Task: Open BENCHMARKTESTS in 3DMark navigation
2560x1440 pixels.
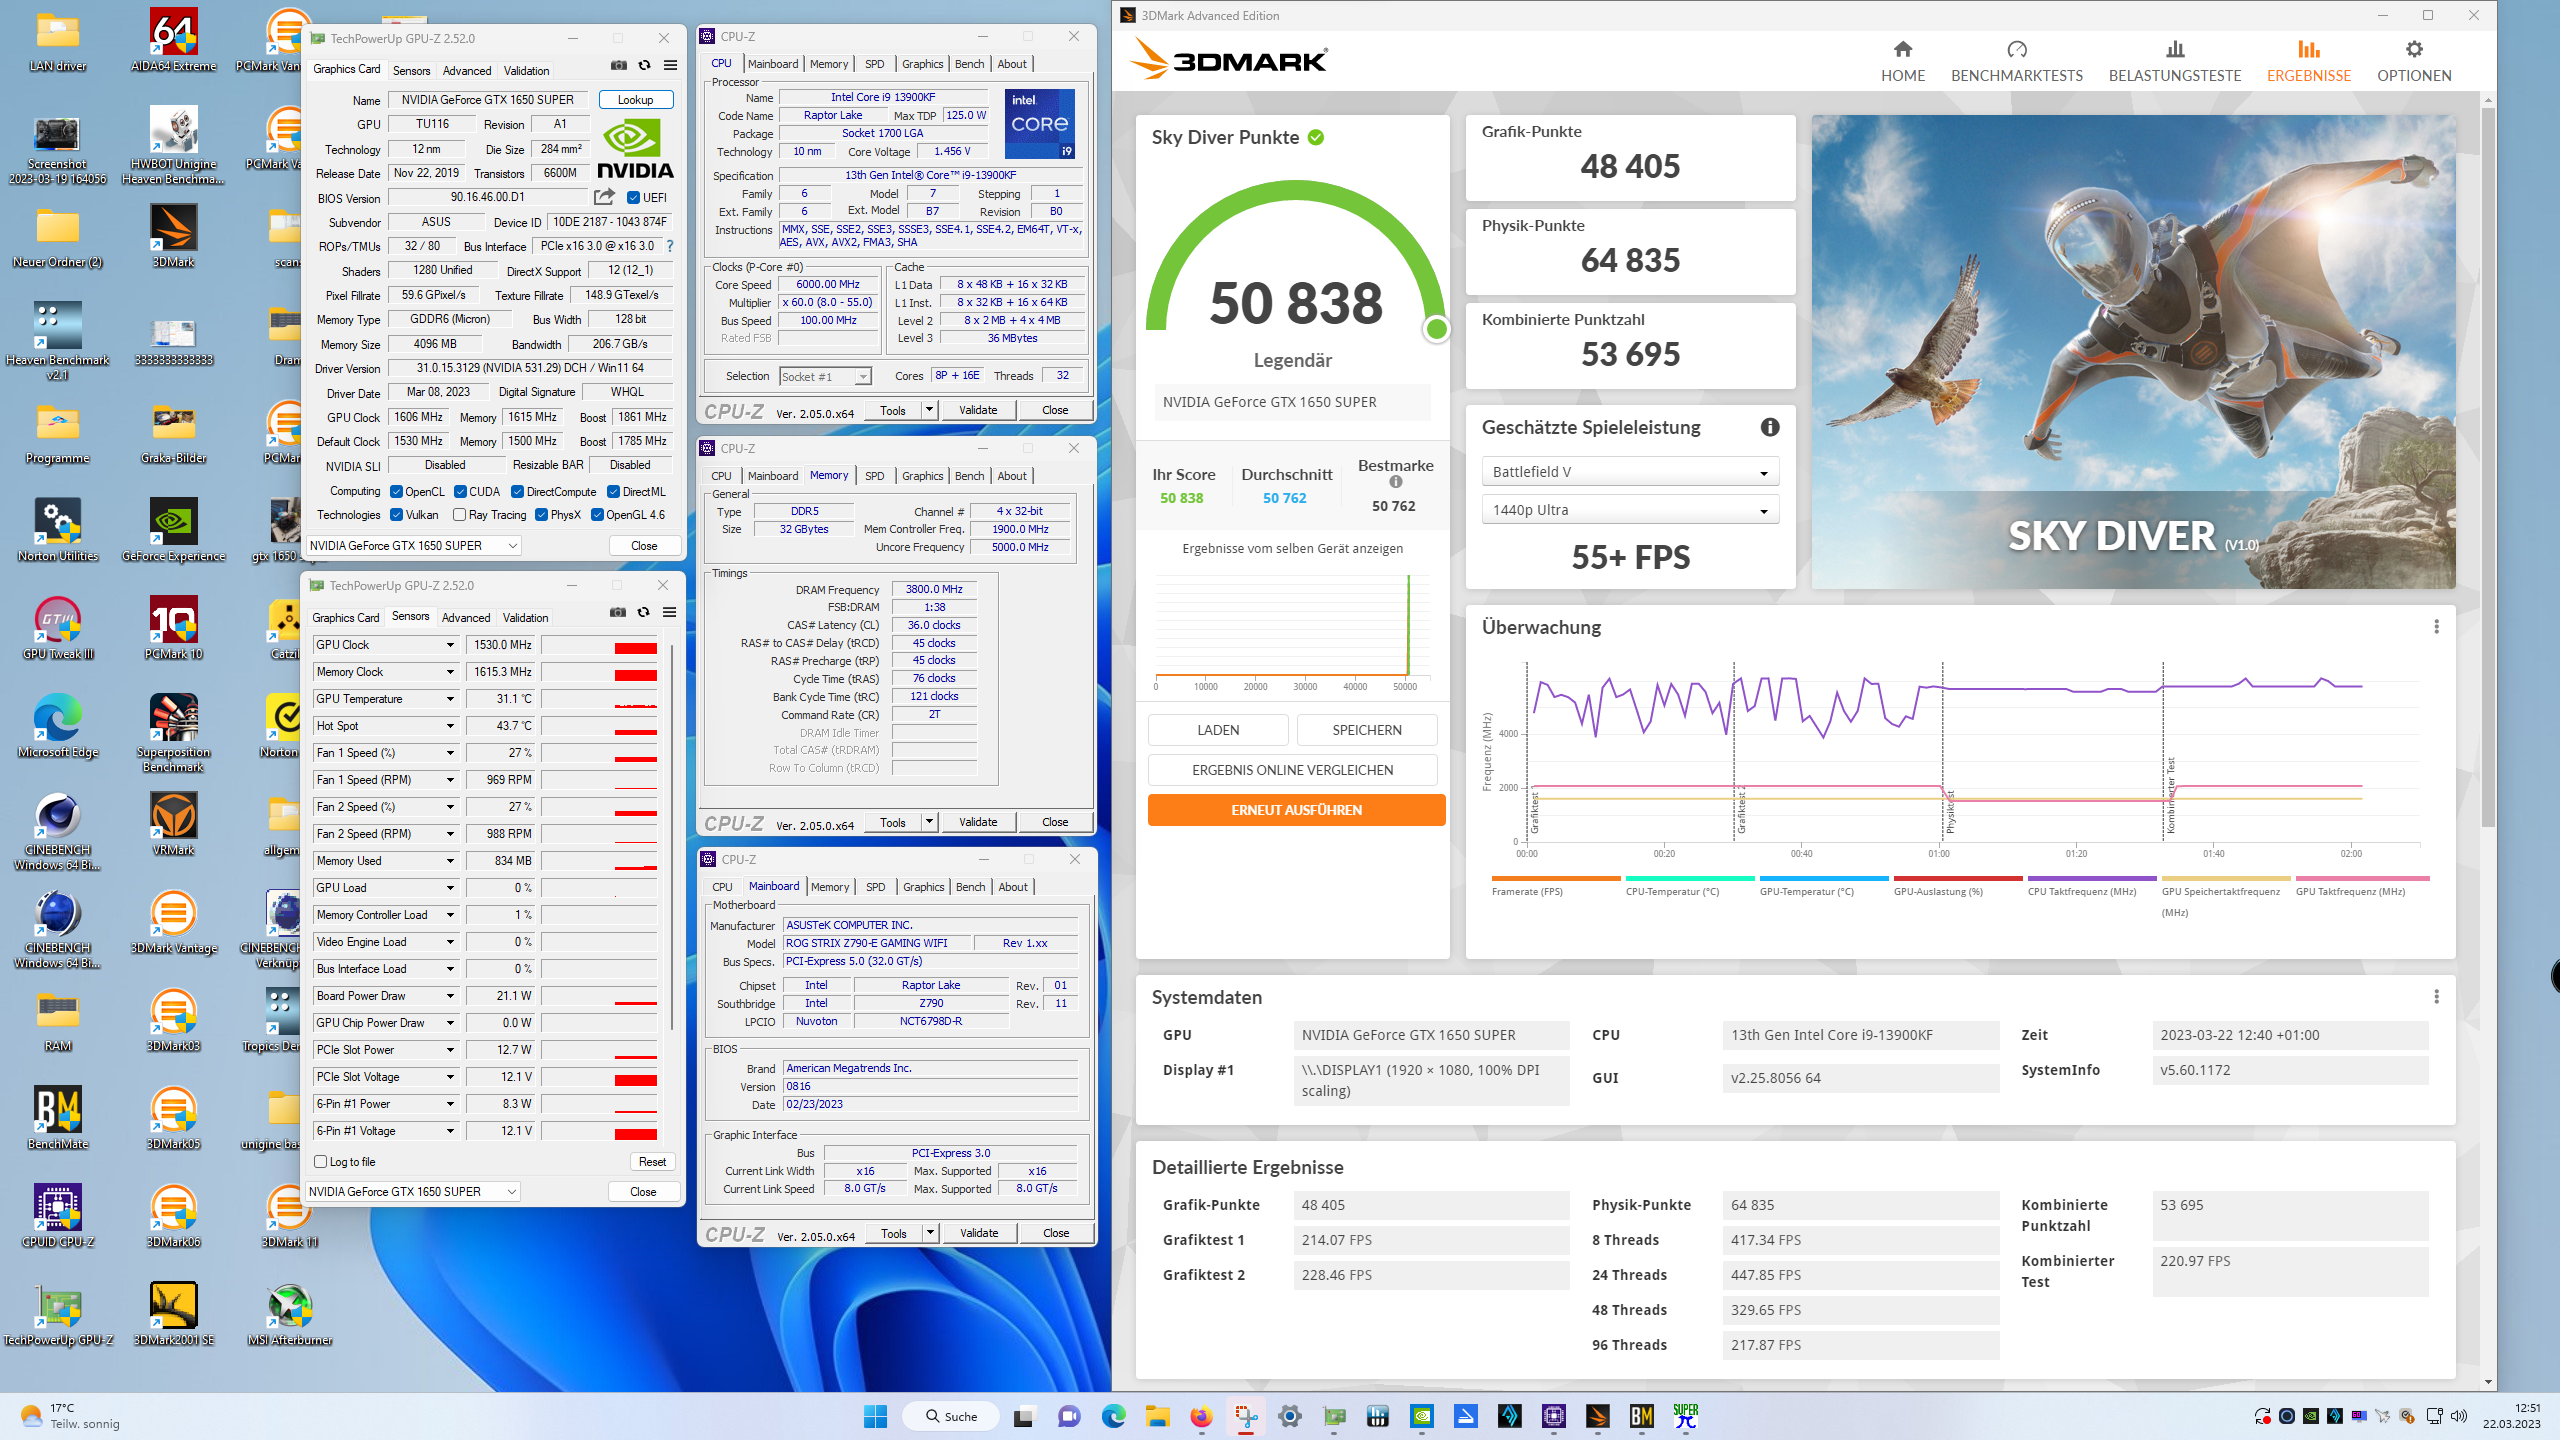Action: [2016, 61]
